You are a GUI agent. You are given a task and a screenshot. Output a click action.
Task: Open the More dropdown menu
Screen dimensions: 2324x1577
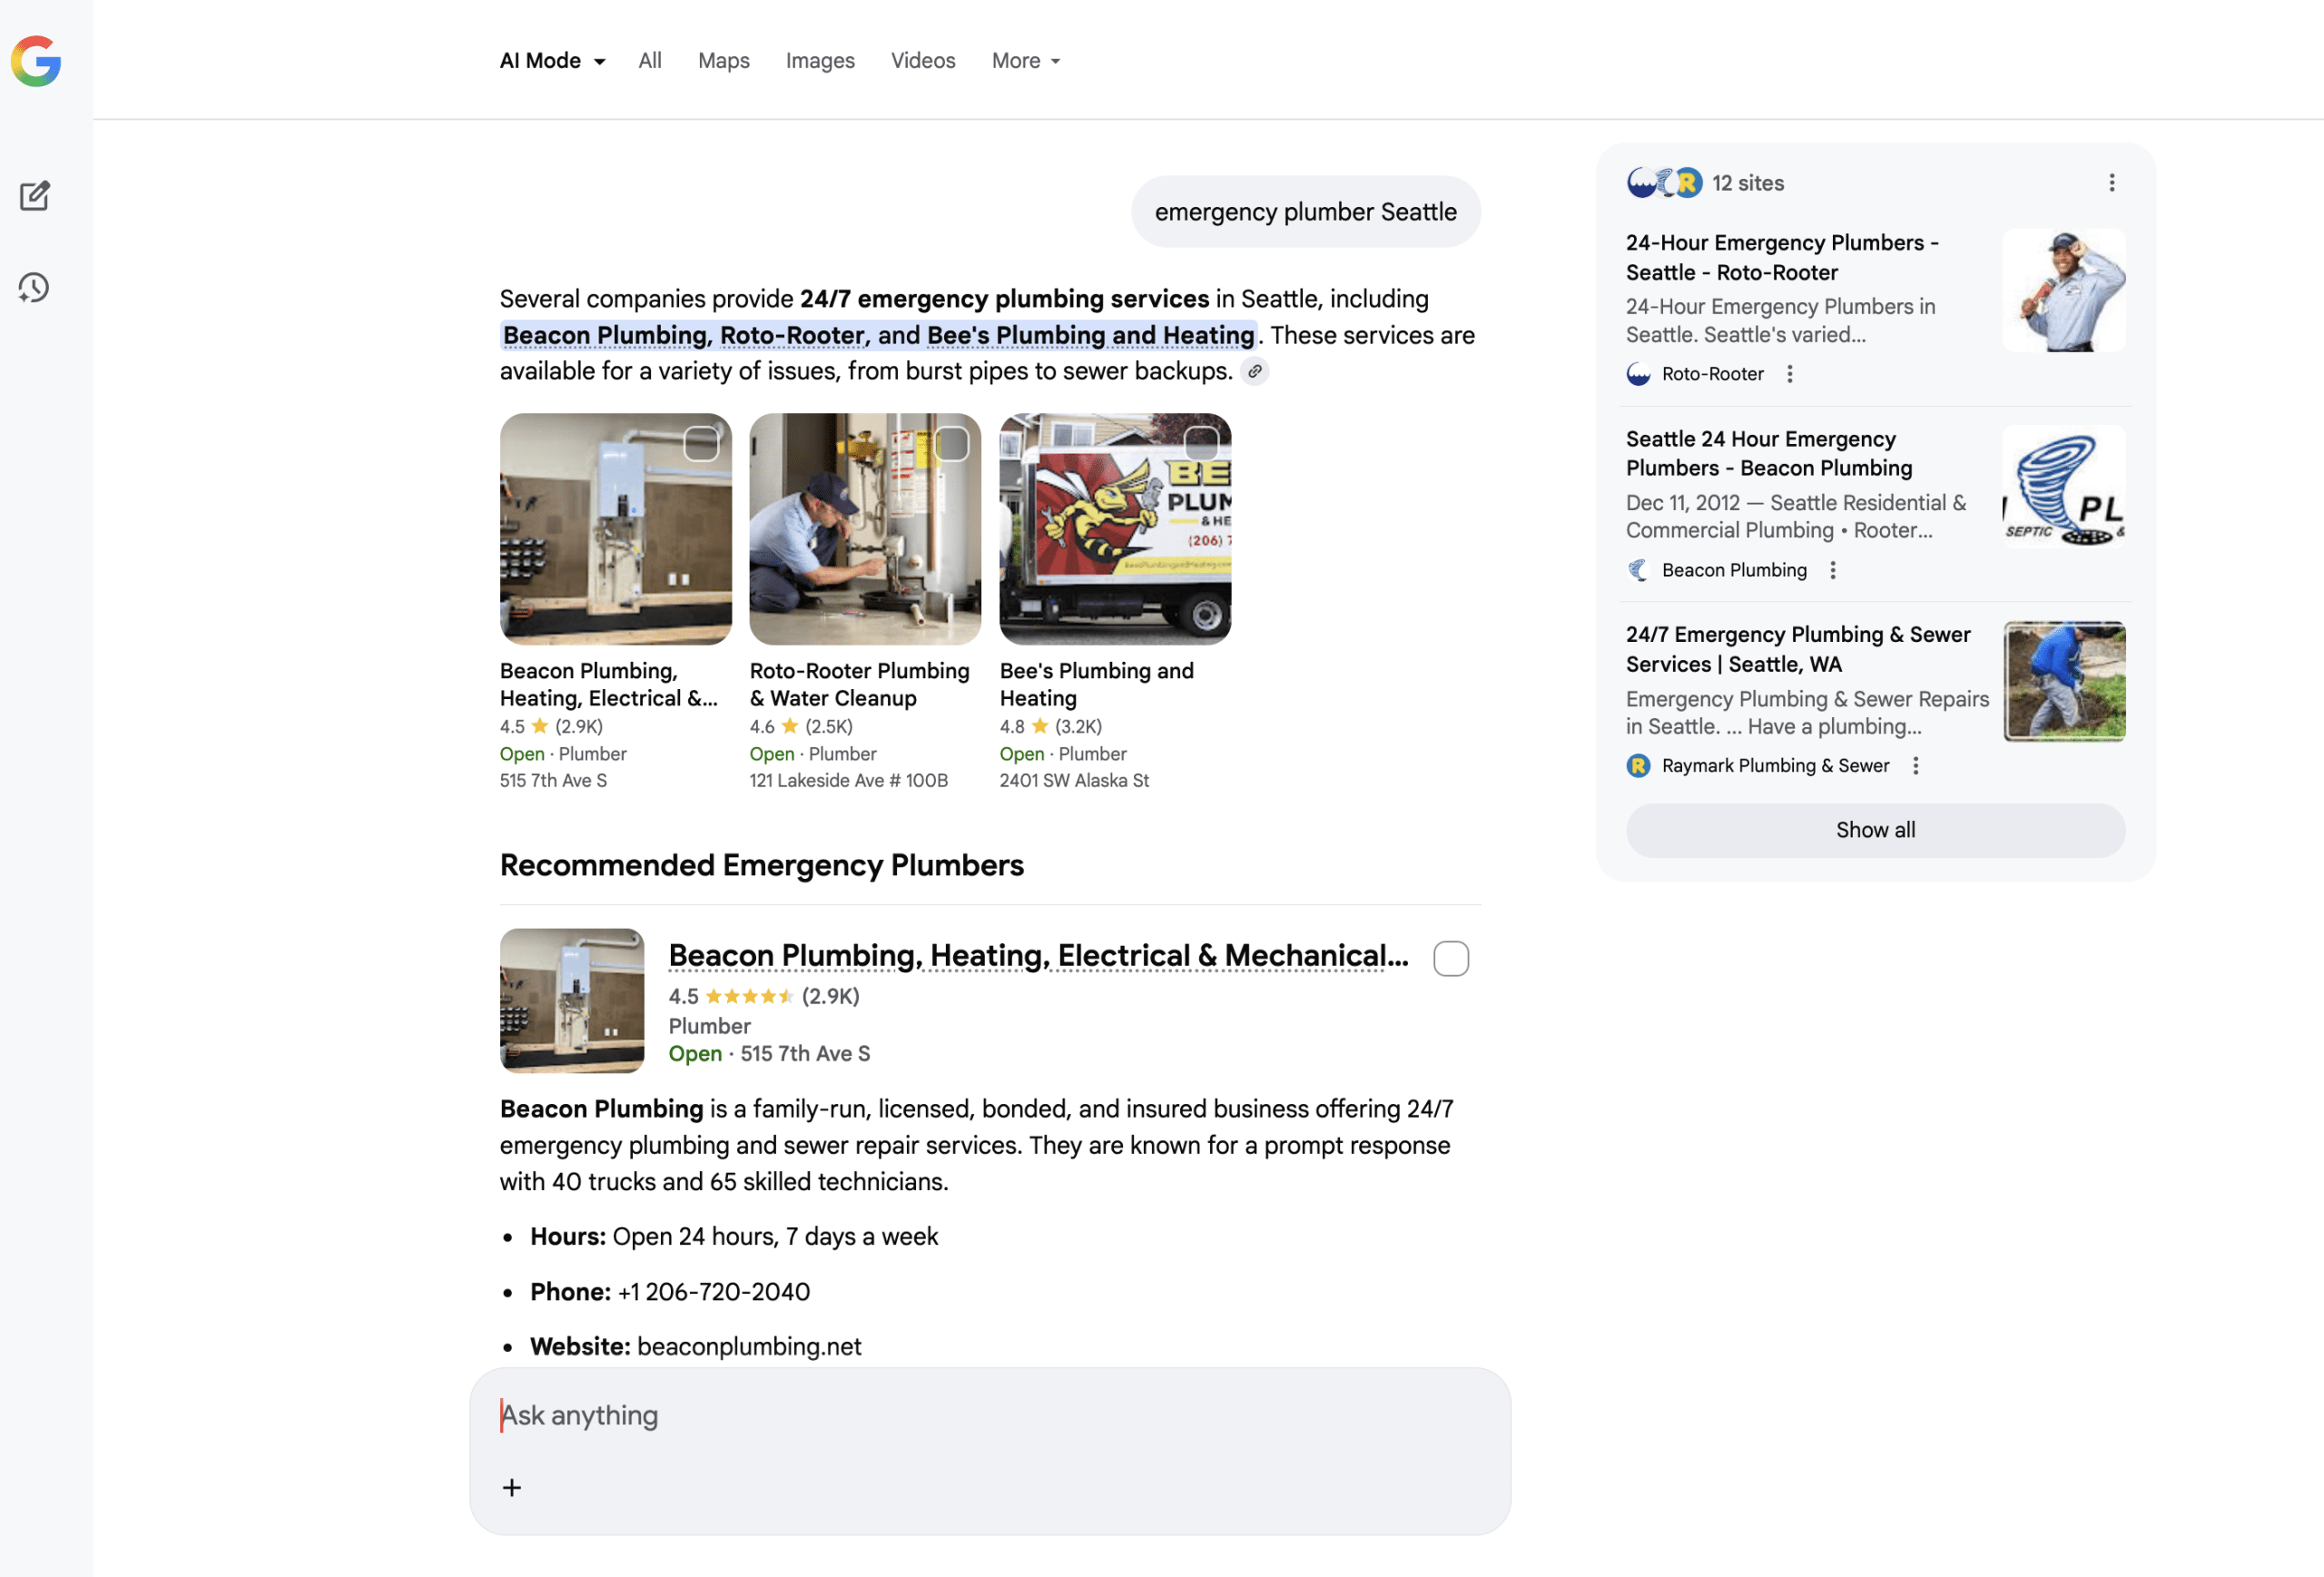[1025, 61]
